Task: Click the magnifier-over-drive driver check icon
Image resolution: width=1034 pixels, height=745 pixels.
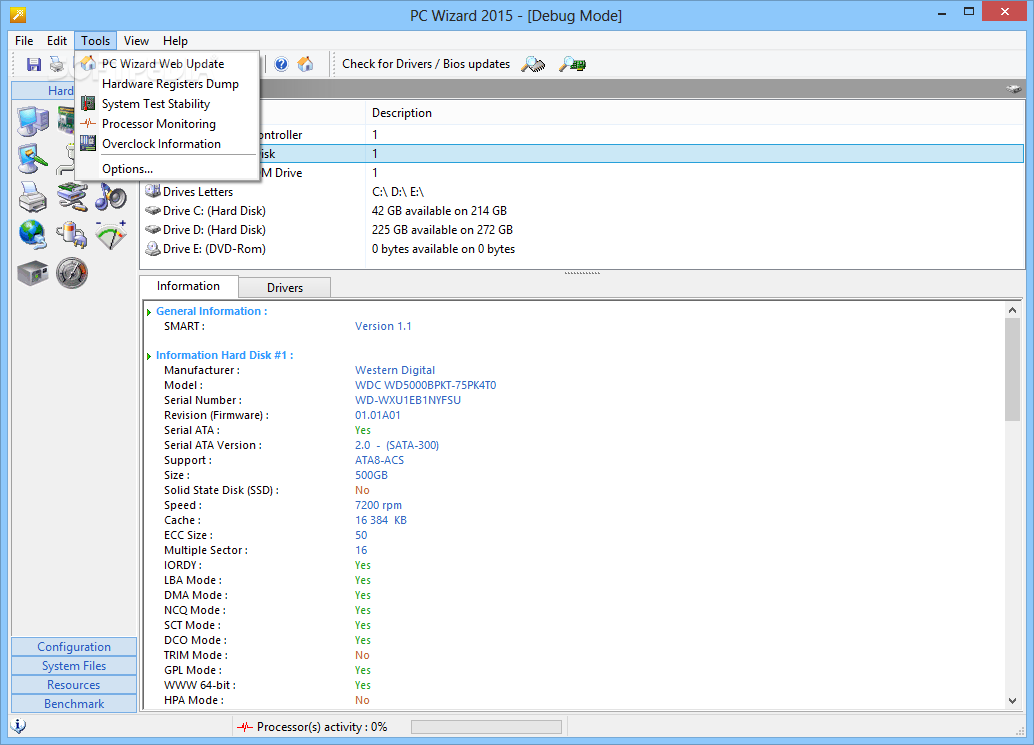Action: coord(533,64)
